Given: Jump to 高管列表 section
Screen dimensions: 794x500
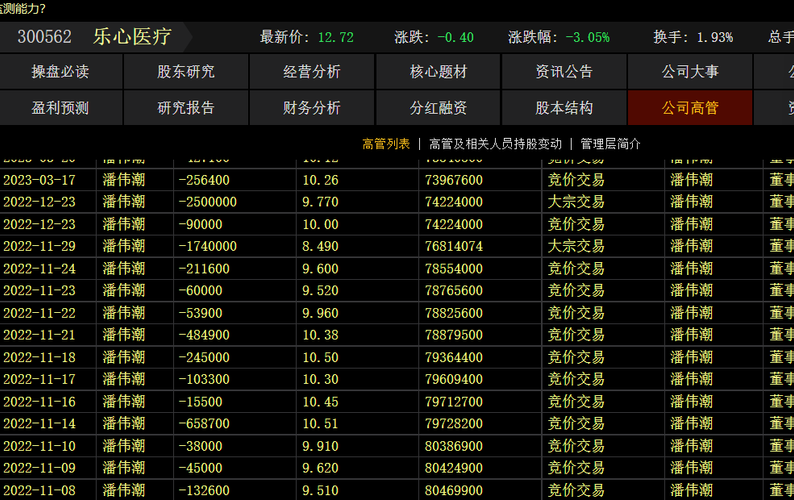Looking at the screenshot, I should click(386, 144).
